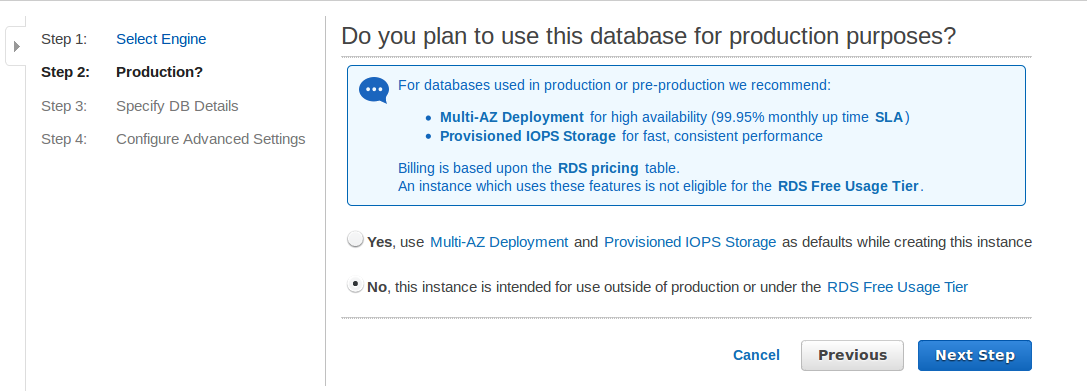Click the Step 2 label in the wizard list

click(x=65, y=72)
